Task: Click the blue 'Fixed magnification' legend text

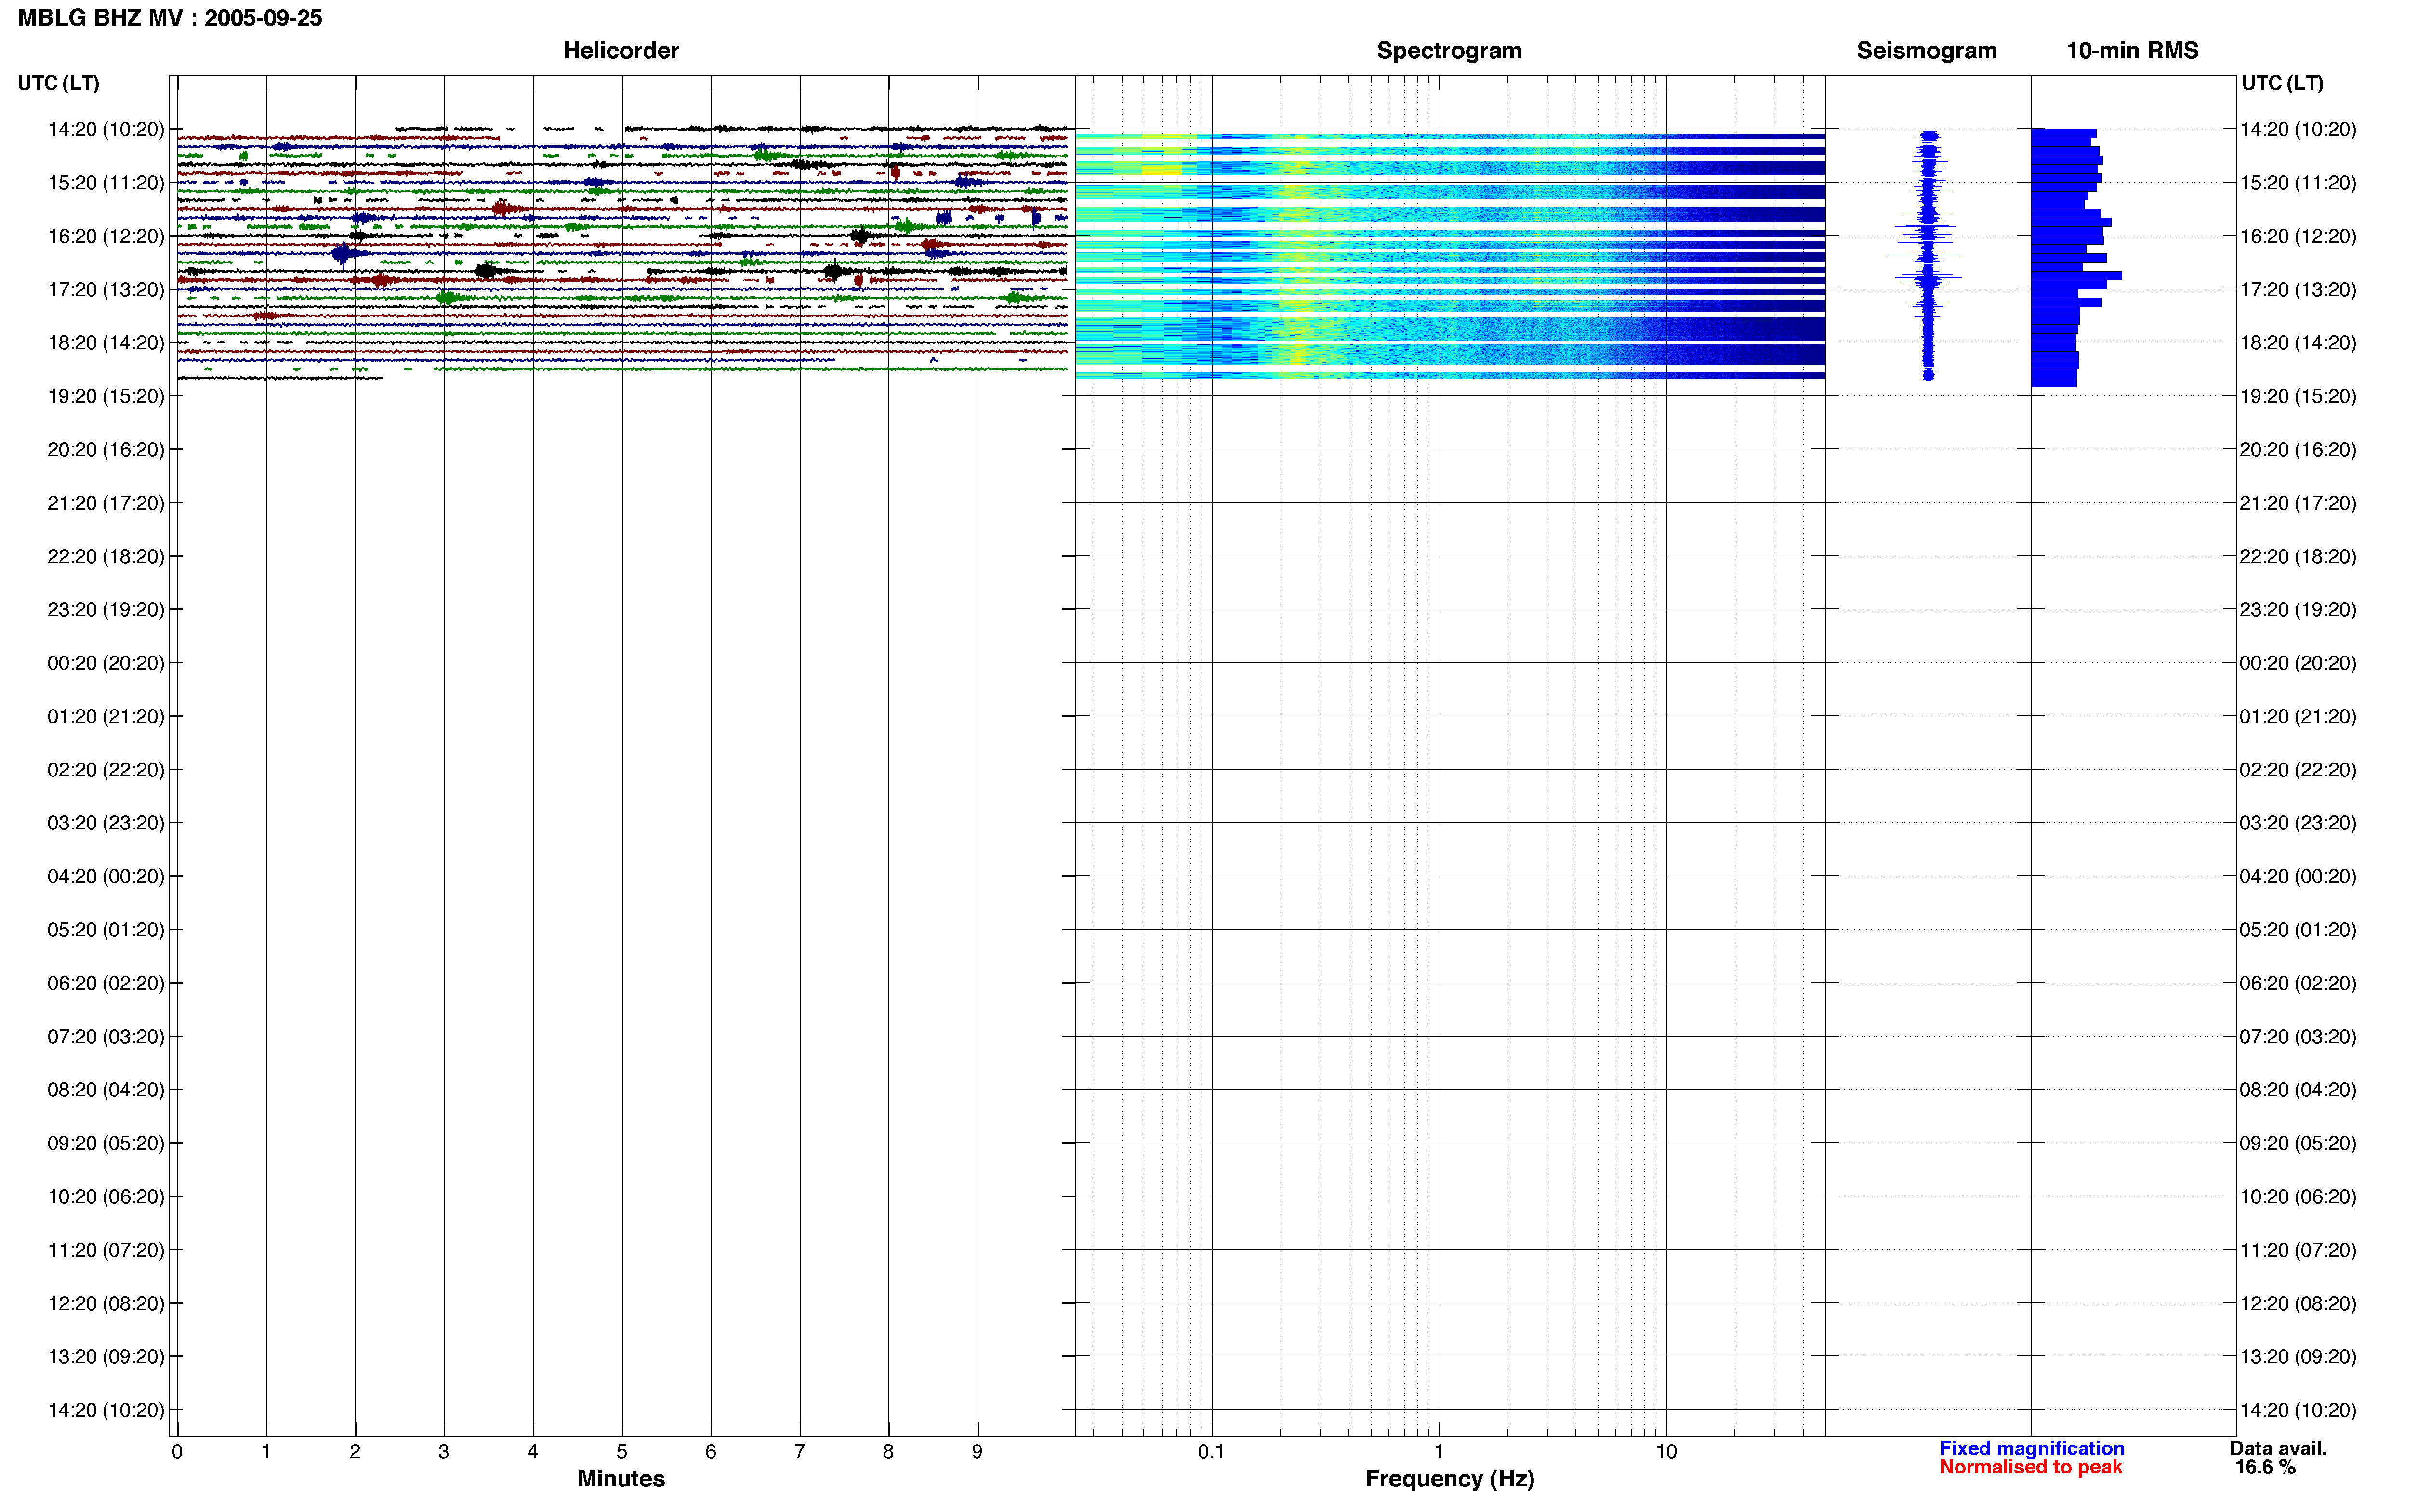Action: (x=2031, y=1448)
